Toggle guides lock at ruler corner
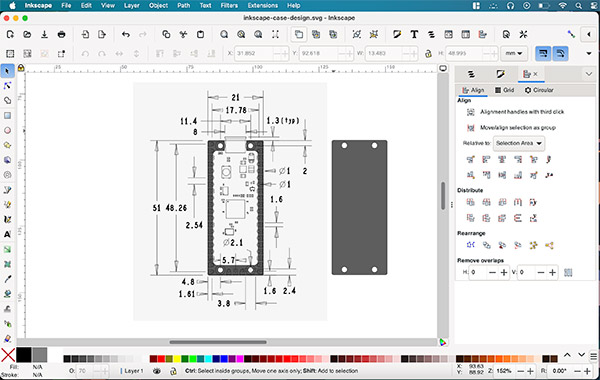 coord(21,68)
